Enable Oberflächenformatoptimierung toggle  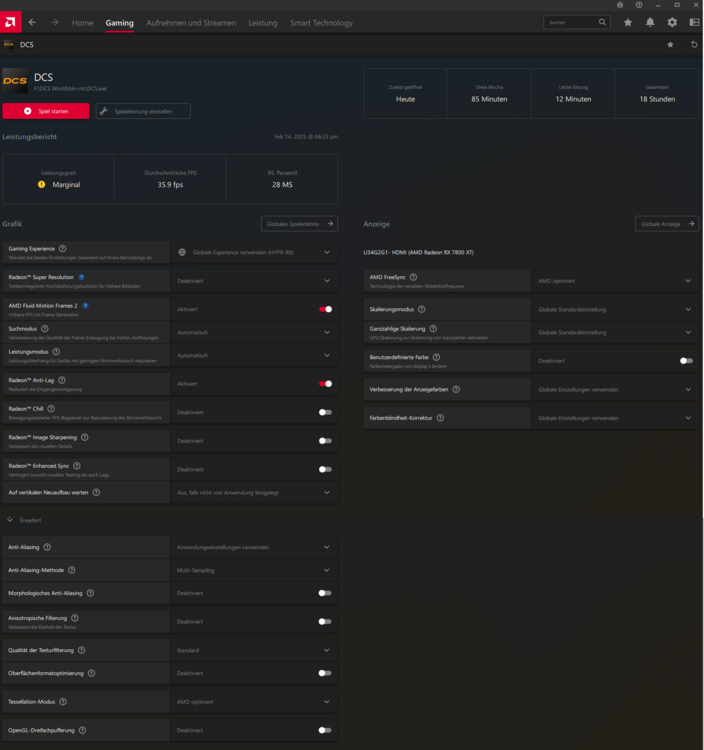[325, 673]
